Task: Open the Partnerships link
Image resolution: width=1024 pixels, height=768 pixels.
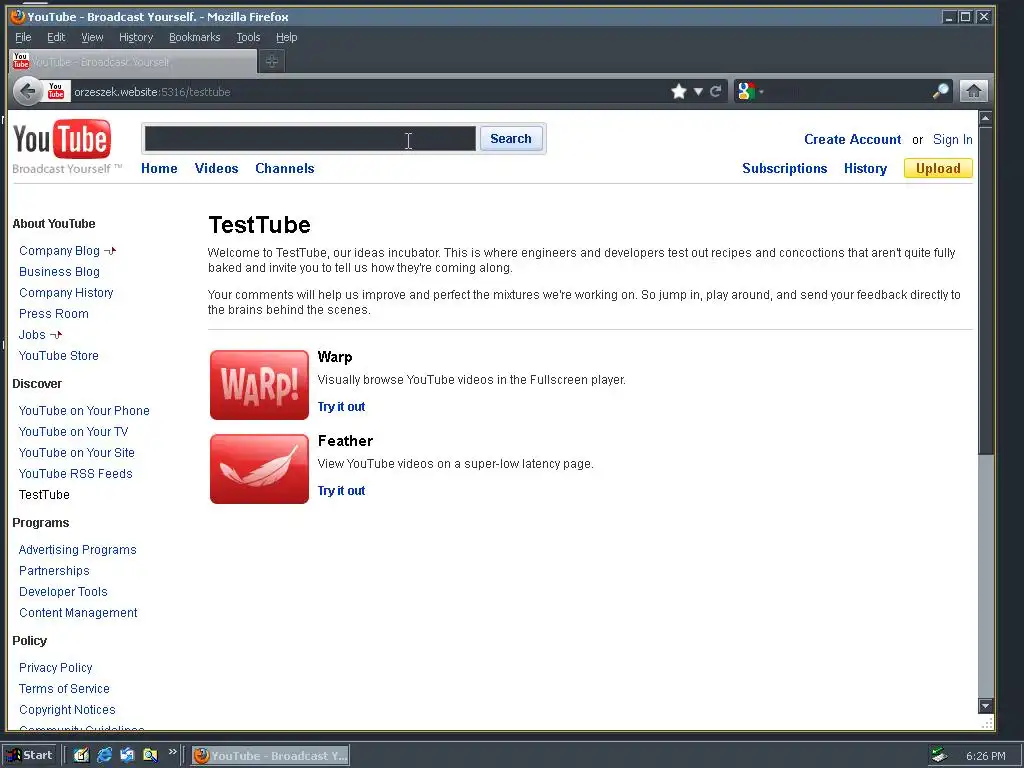Action: tap(54, 570)
